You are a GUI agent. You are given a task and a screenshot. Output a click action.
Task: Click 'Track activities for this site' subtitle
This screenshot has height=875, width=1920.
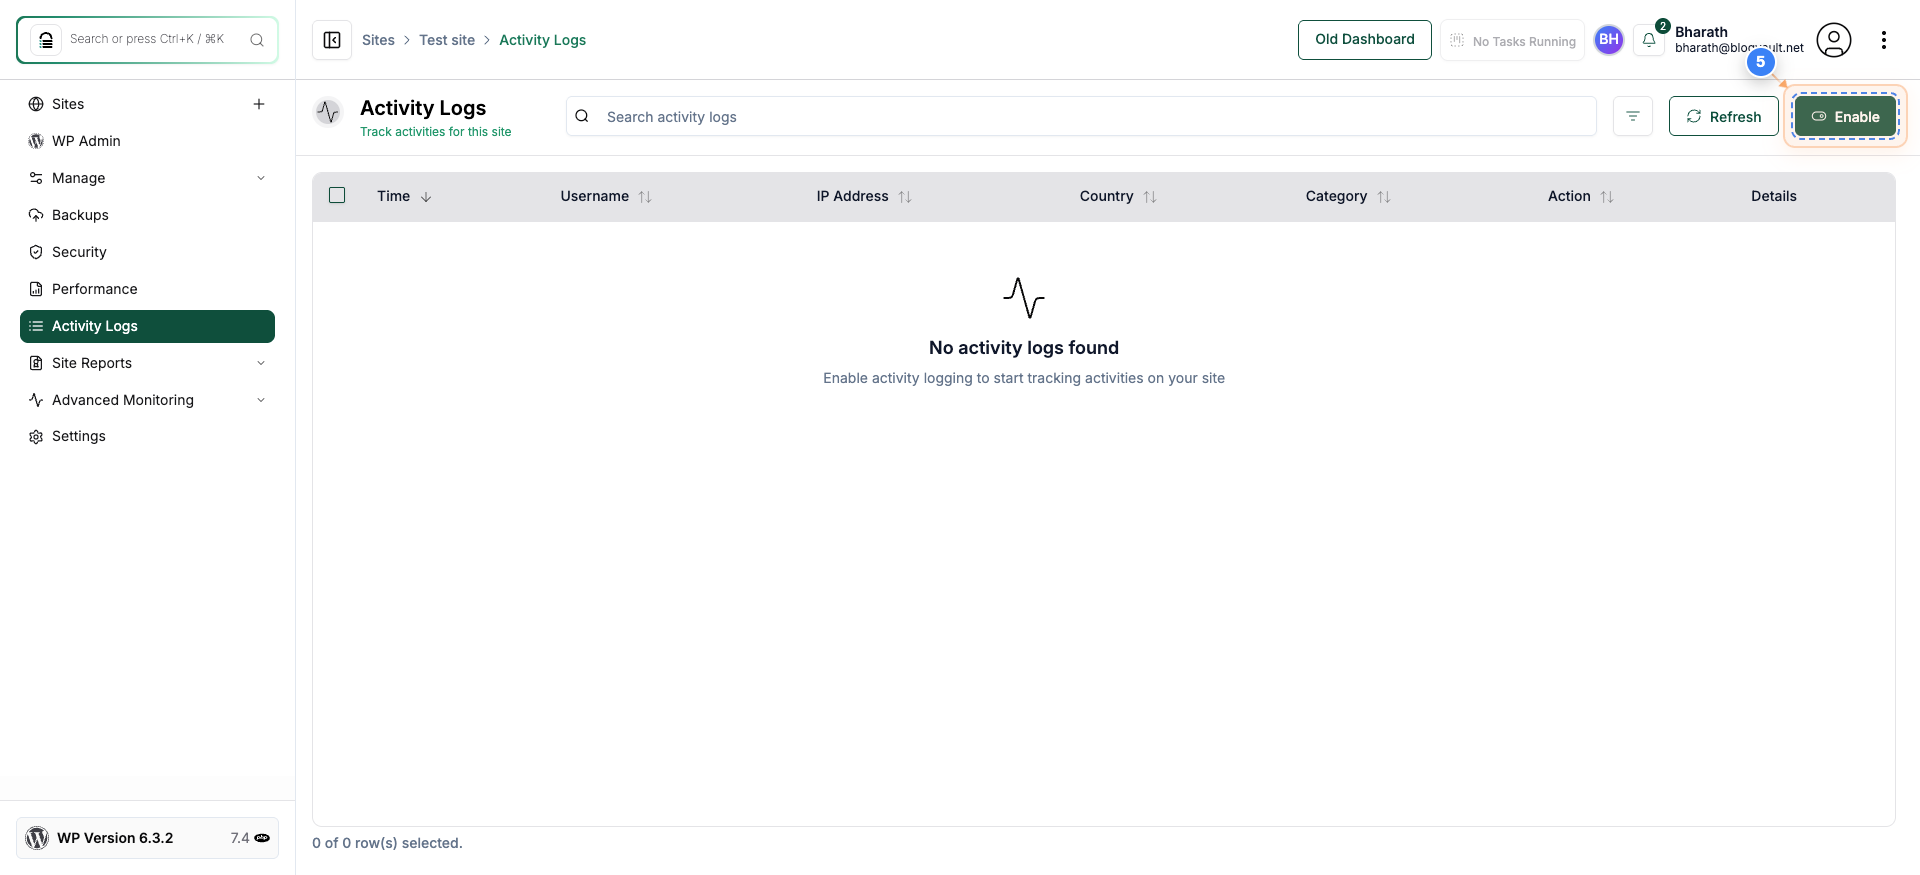click(x=435, y=132)
